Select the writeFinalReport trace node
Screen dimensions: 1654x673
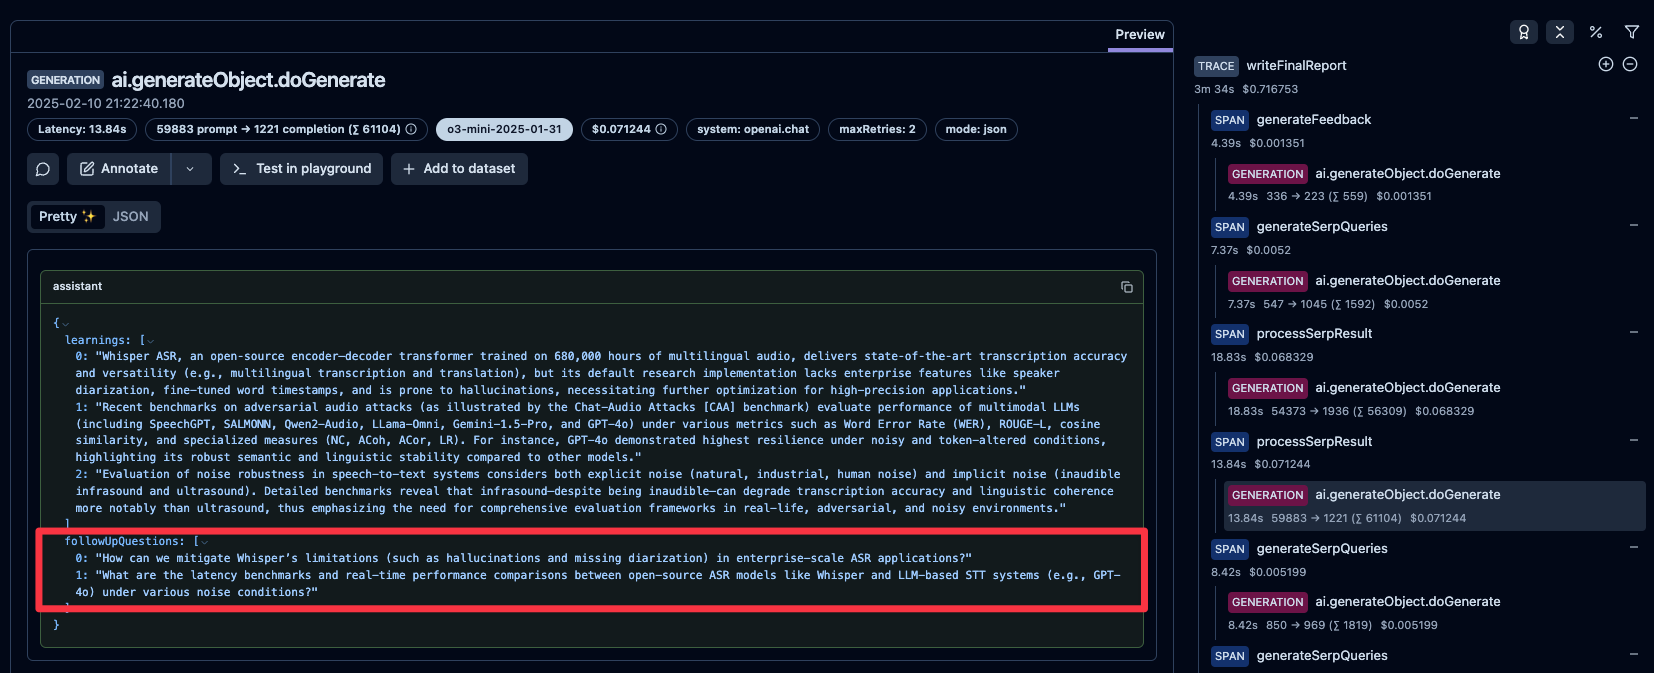point(1295,66)
